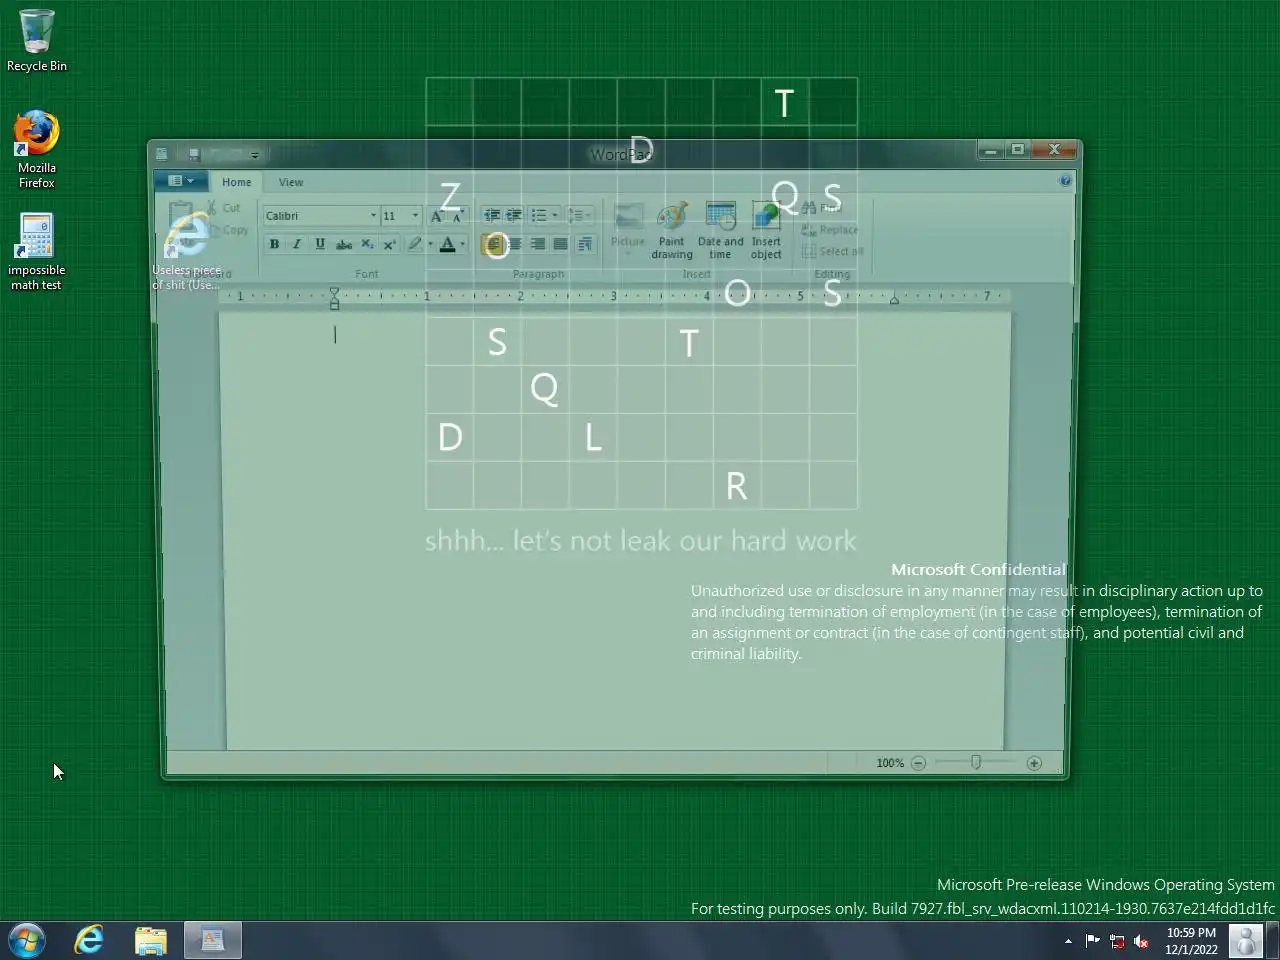Select Align text left
1280x960 pixels.
[492, 244]
